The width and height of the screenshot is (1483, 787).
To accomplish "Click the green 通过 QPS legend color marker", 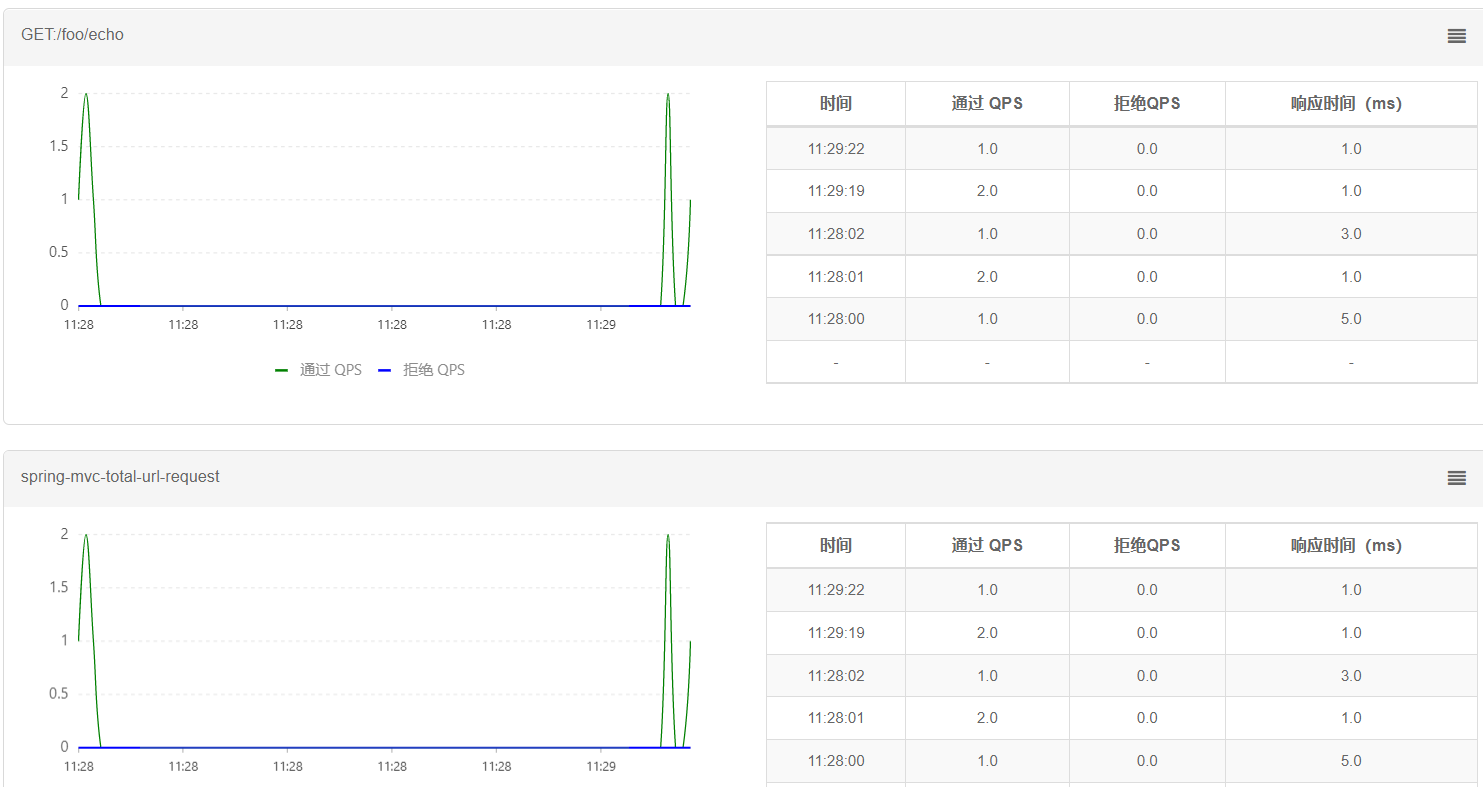I will coord(282,370).
